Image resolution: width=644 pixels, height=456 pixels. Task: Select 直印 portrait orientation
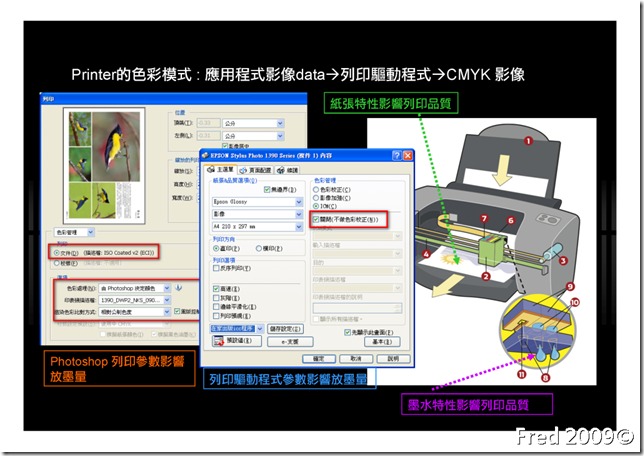[x=216, y=249]
